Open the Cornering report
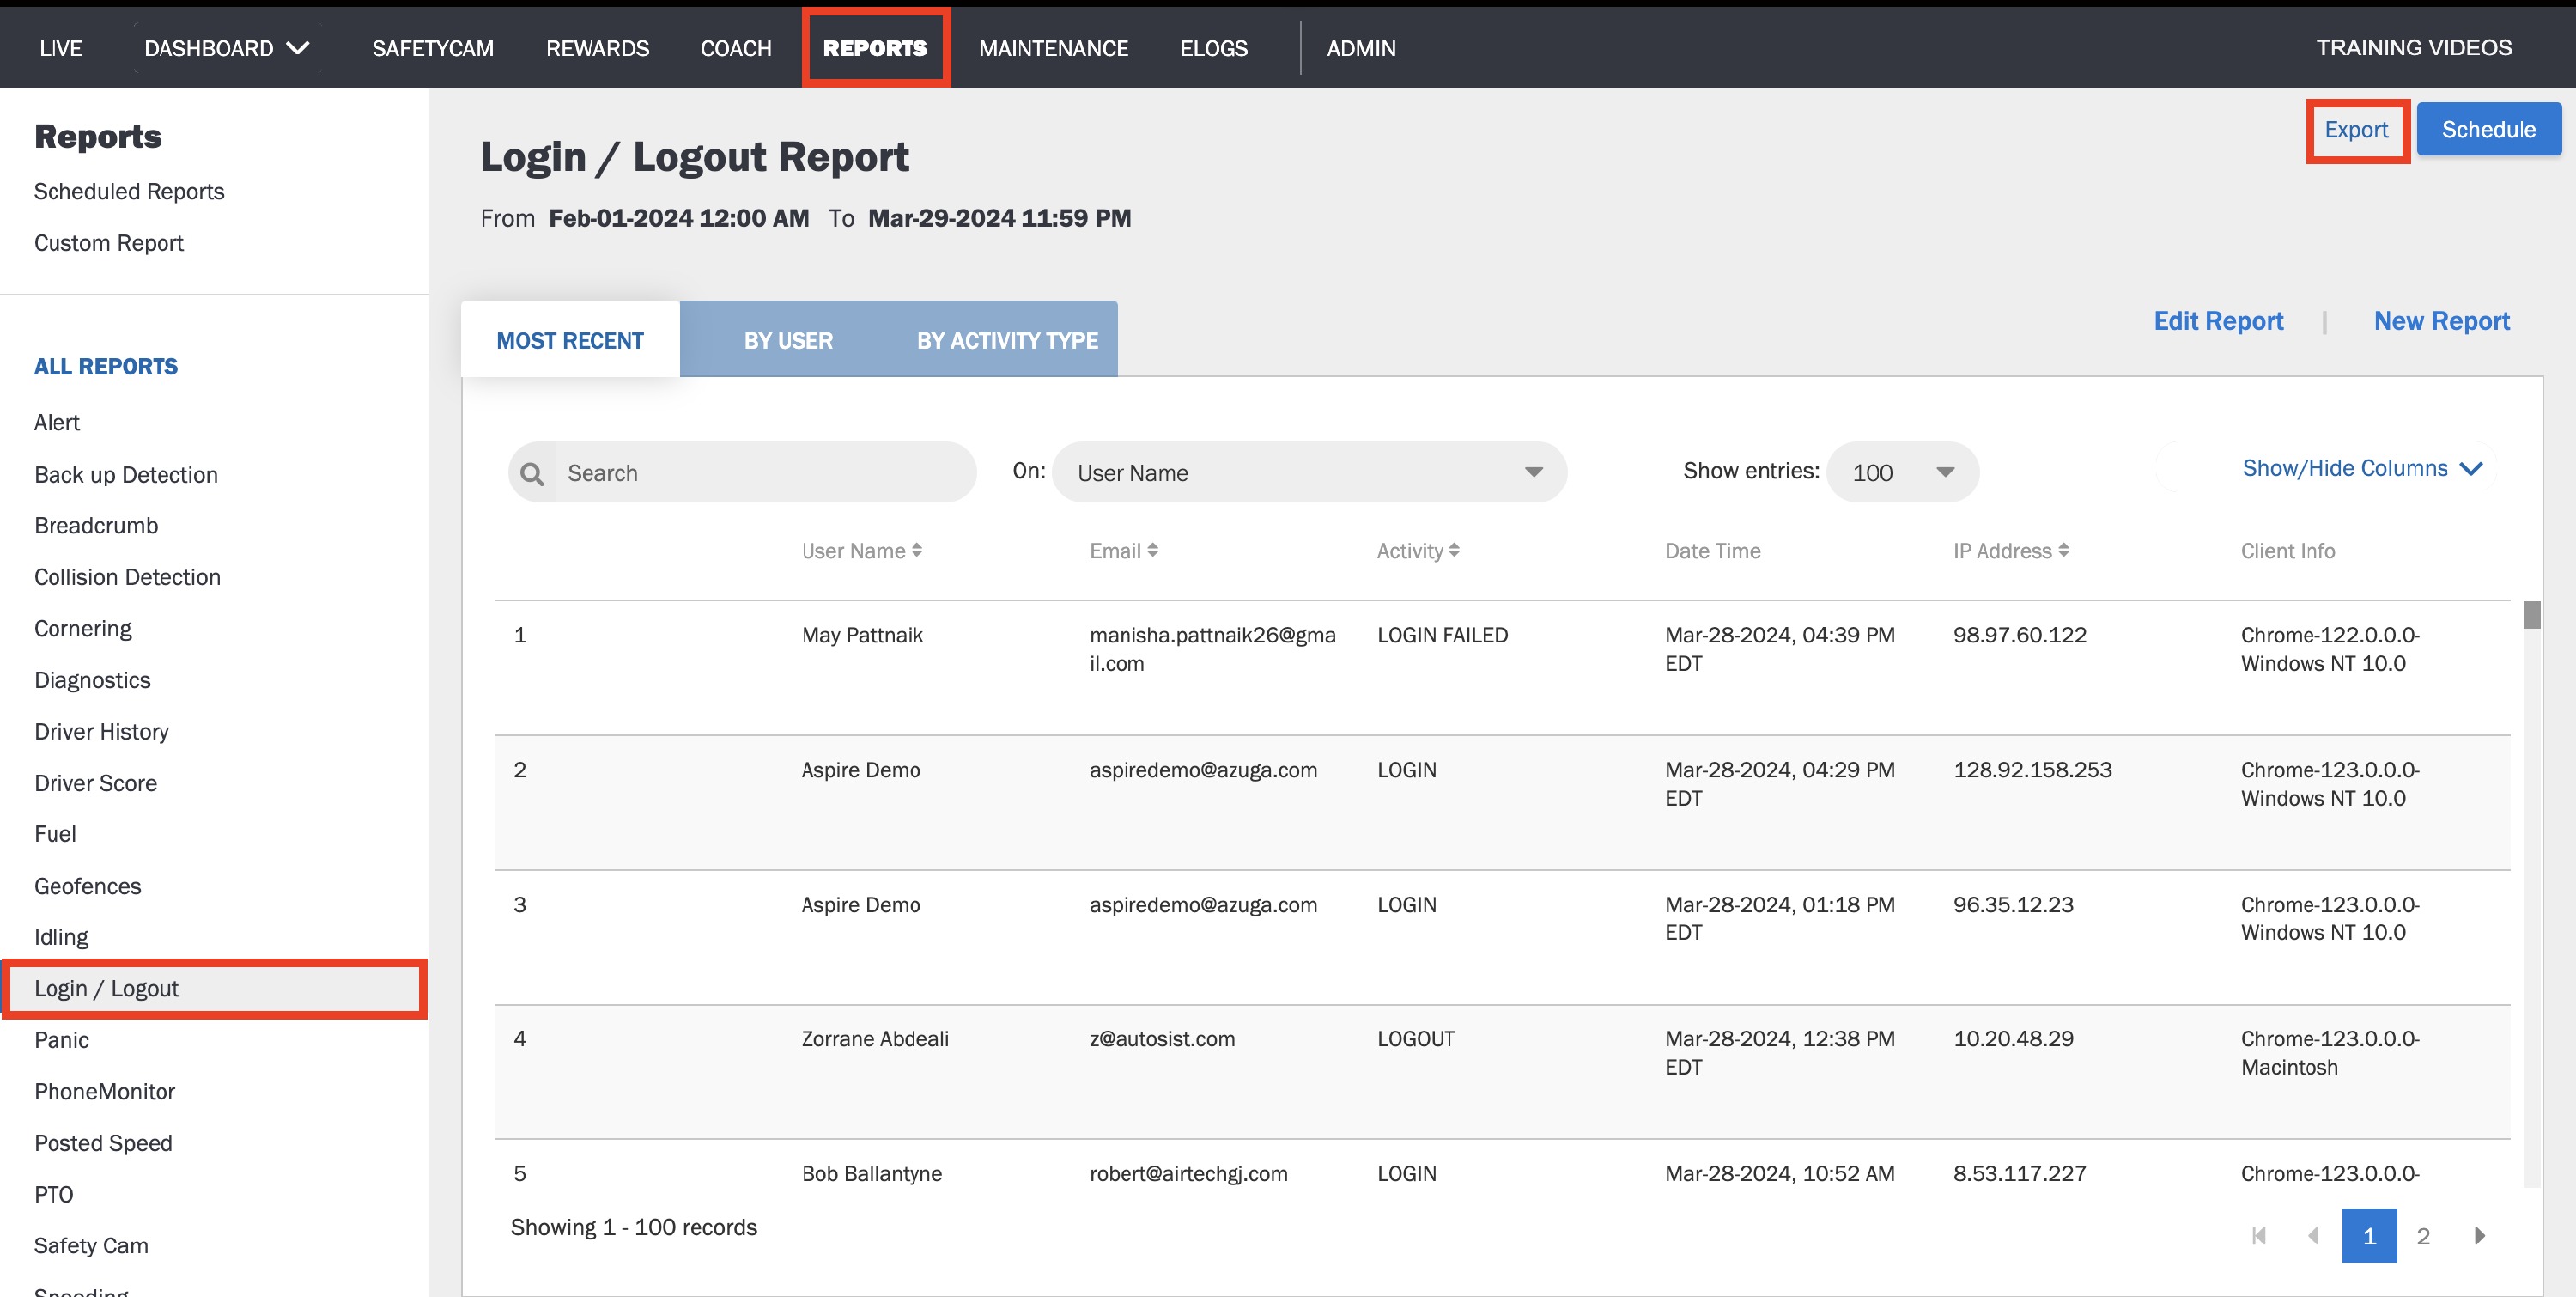Viewport: 2576px width, 1297px height. tap(83, 628)
